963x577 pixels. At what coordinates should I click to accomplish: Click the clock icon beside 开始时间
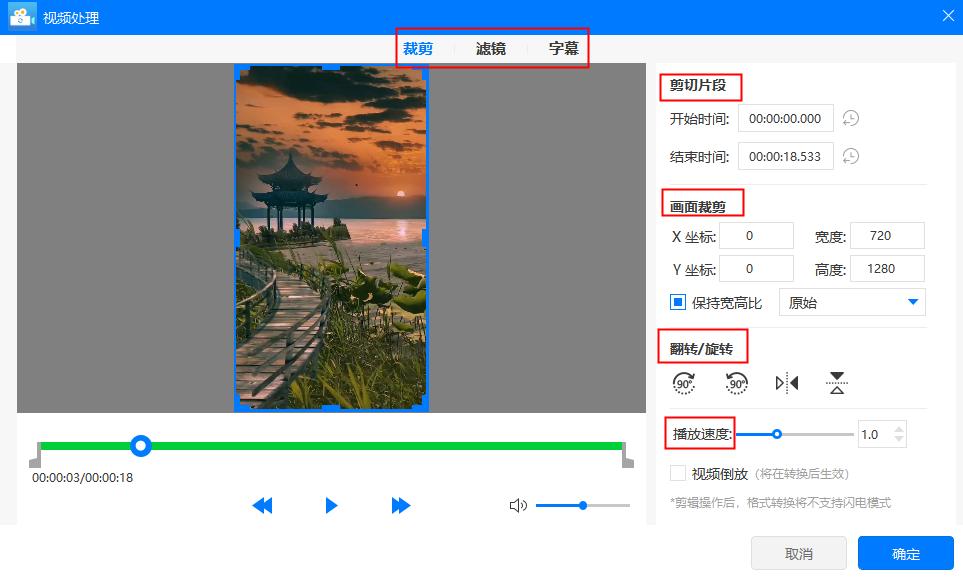(x=853, y=118)
